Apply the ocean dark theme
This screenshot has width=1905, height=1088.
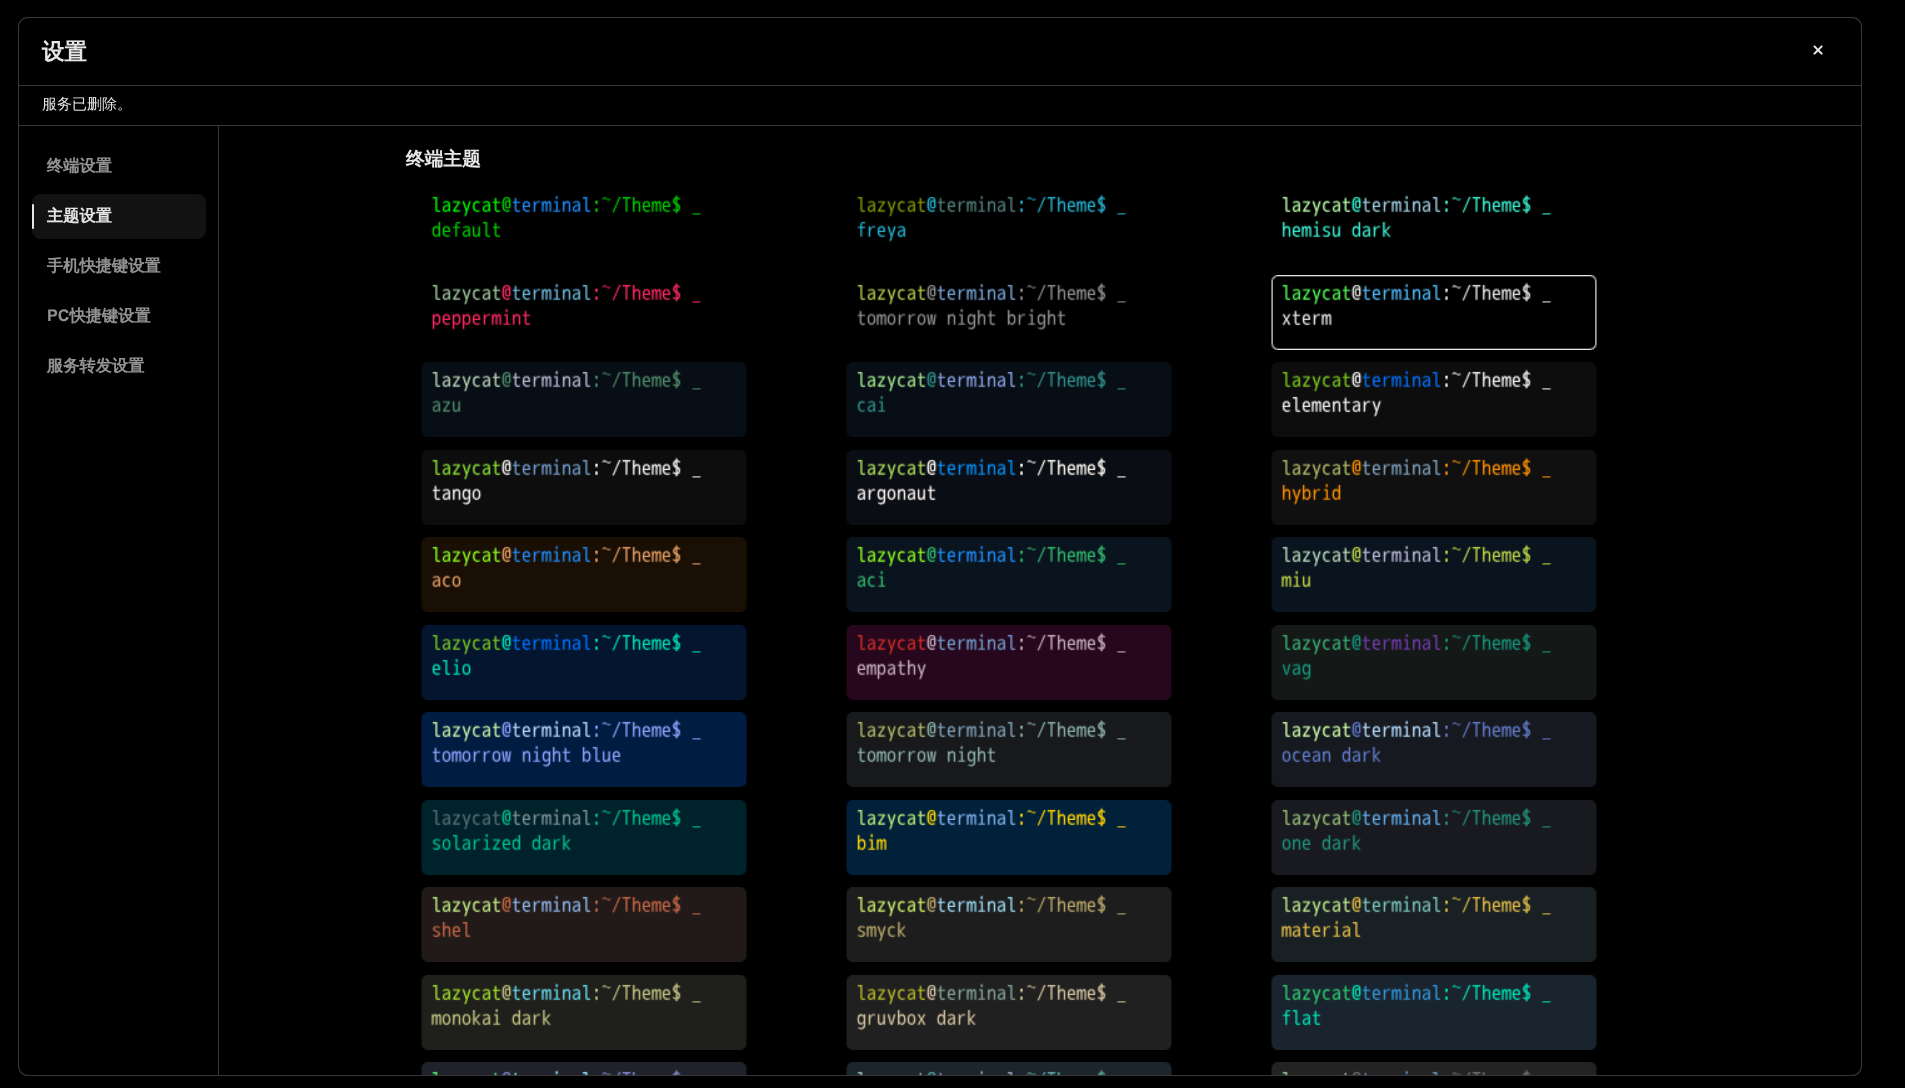tap(1434, 749)
